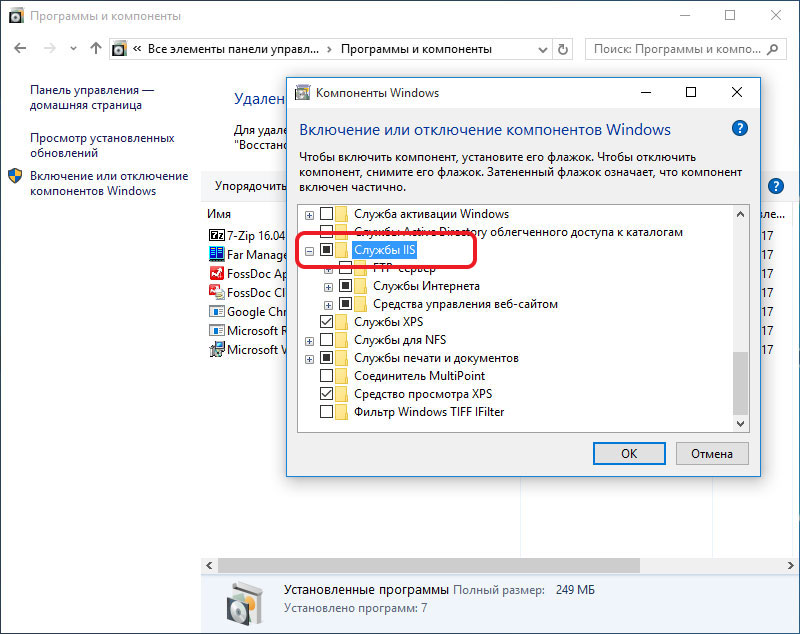
Task: Click the Microsoft R entry icon
Action: [217, 330]
